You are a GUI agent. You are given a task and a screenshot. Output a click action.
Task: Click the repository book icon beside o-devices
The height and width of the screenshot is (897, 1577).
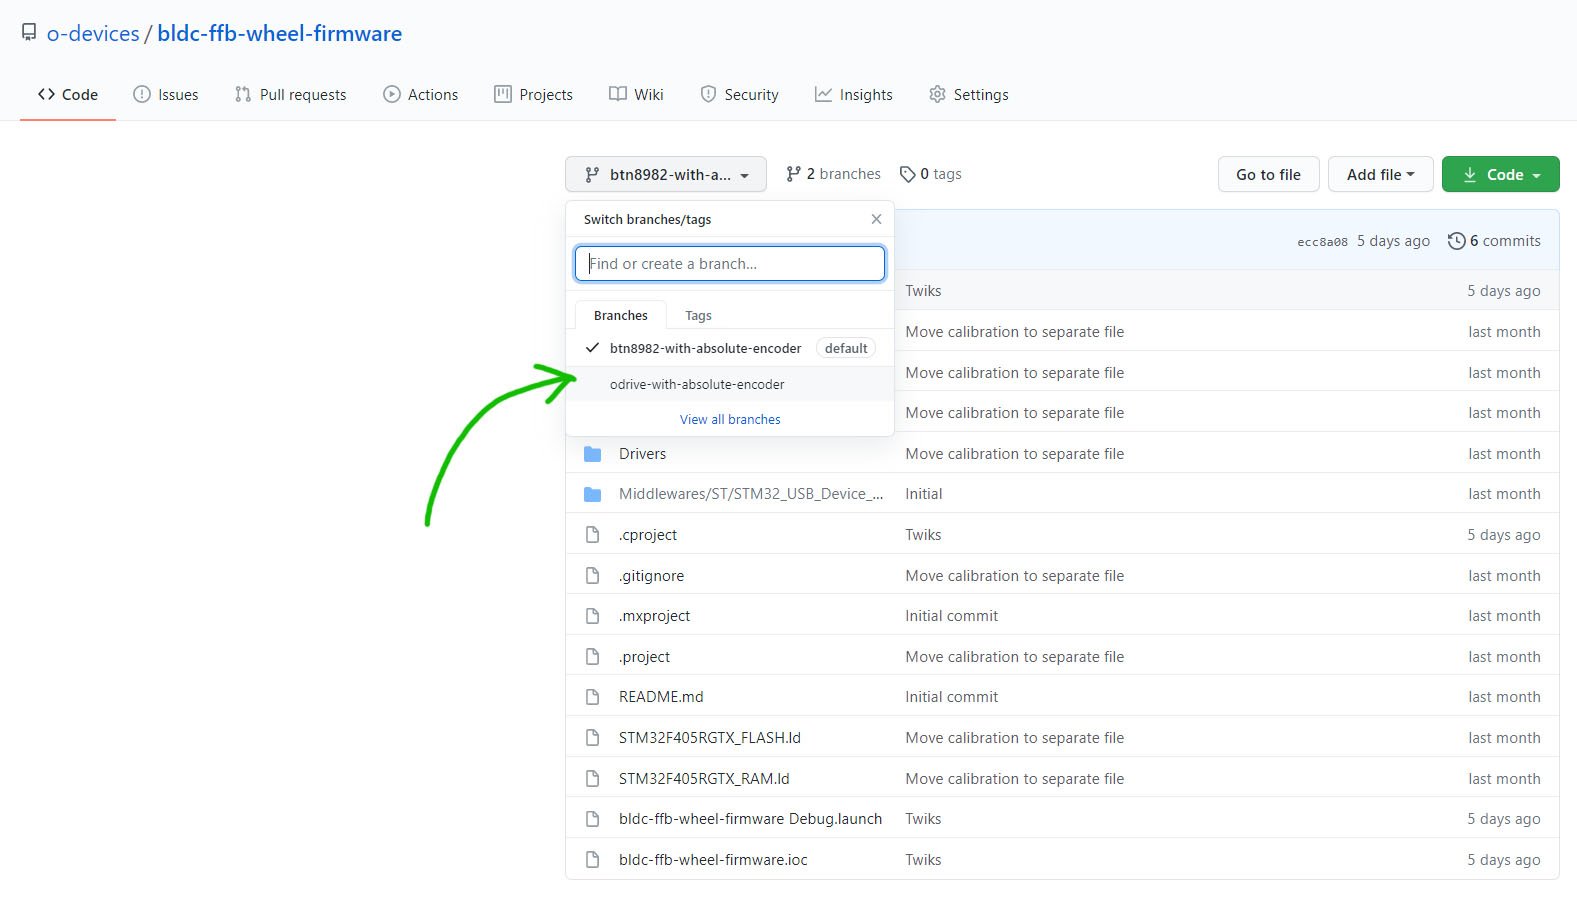click(29, 33)
